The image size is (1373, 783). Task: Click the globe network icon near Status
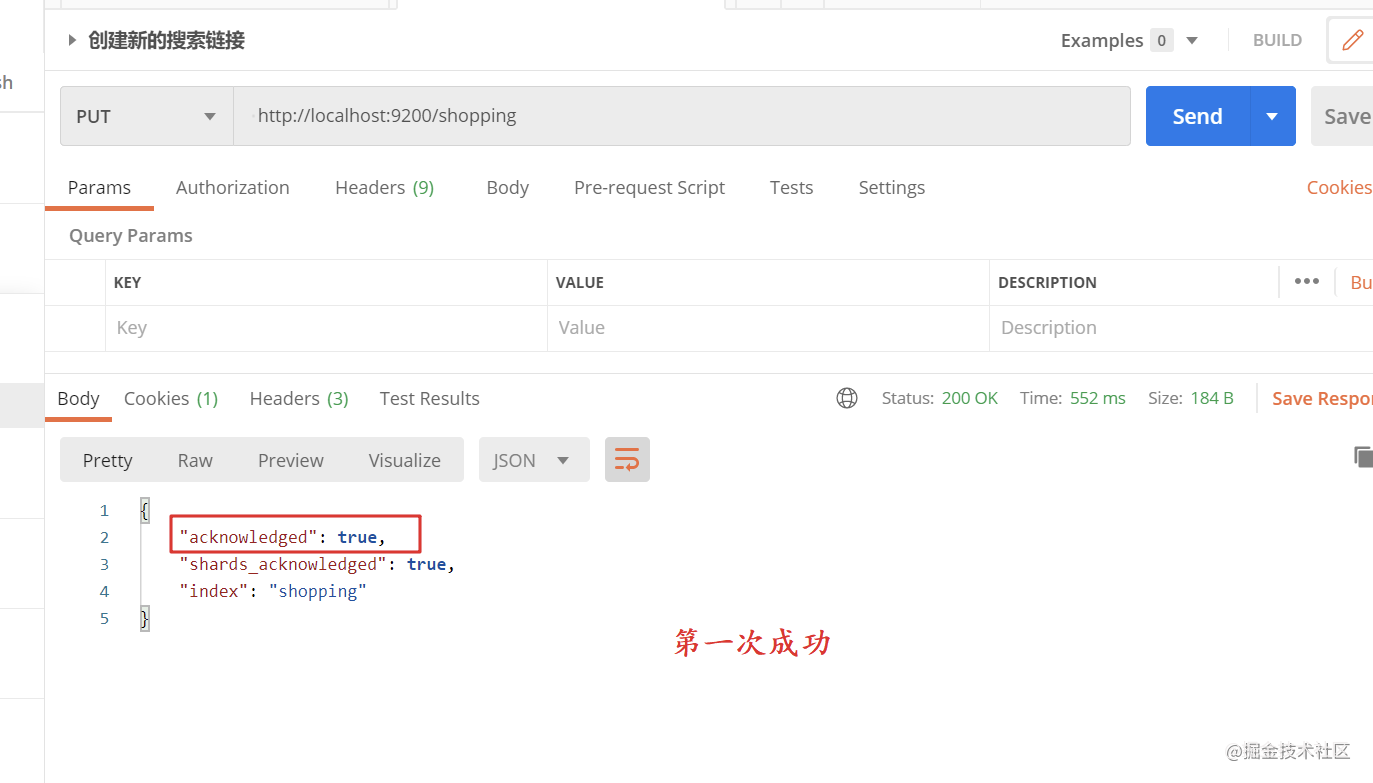(847, 398)
